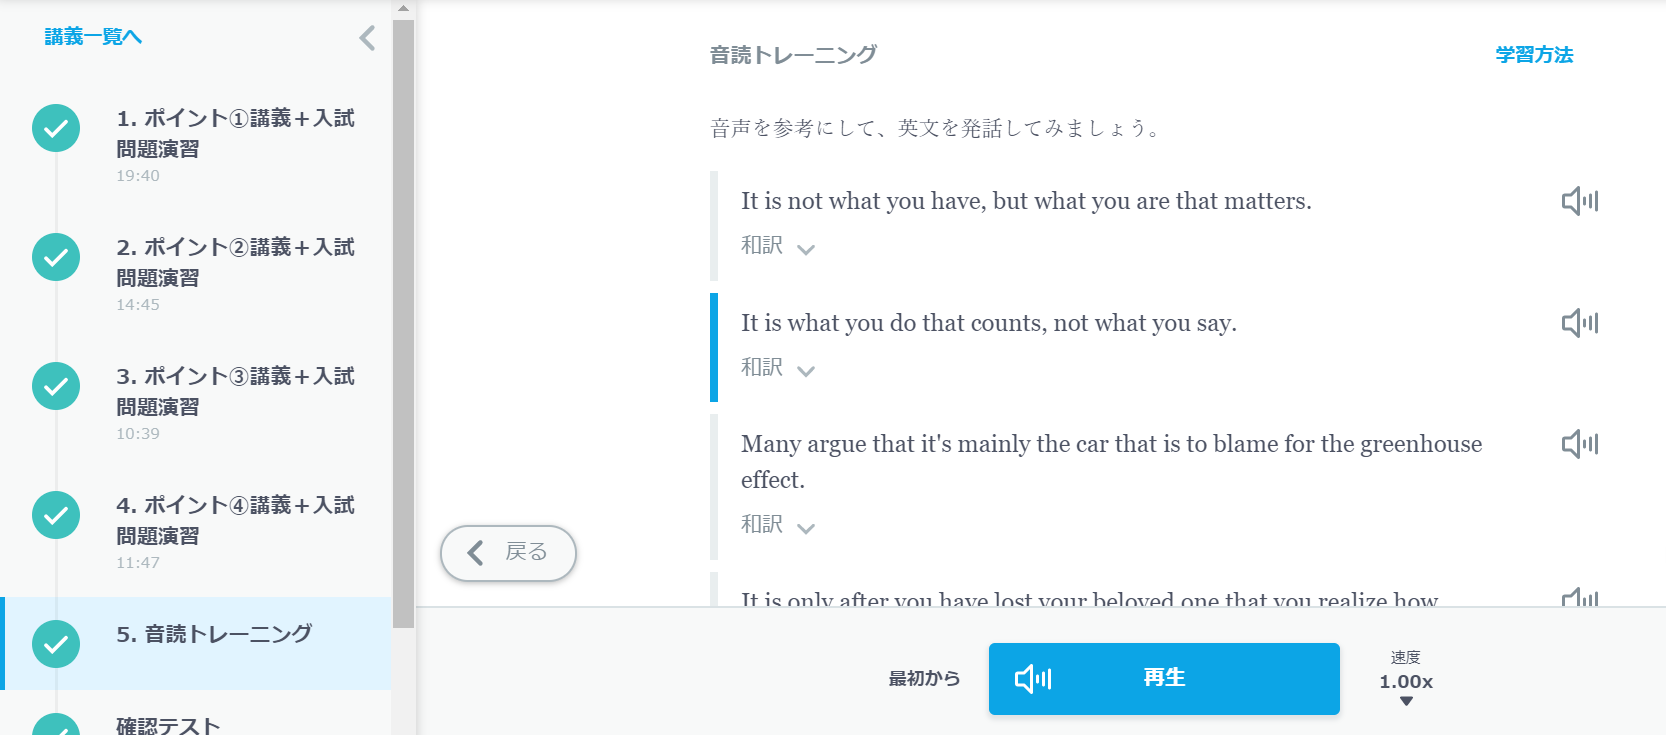Collapse the lesson sidebar with the chevron arrow
The image size is (1666, 735).
366,38
